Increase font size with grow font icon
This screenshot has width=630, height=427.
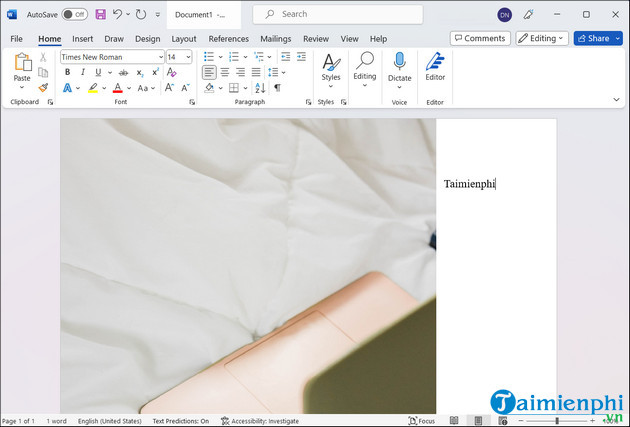coord(169,88)
